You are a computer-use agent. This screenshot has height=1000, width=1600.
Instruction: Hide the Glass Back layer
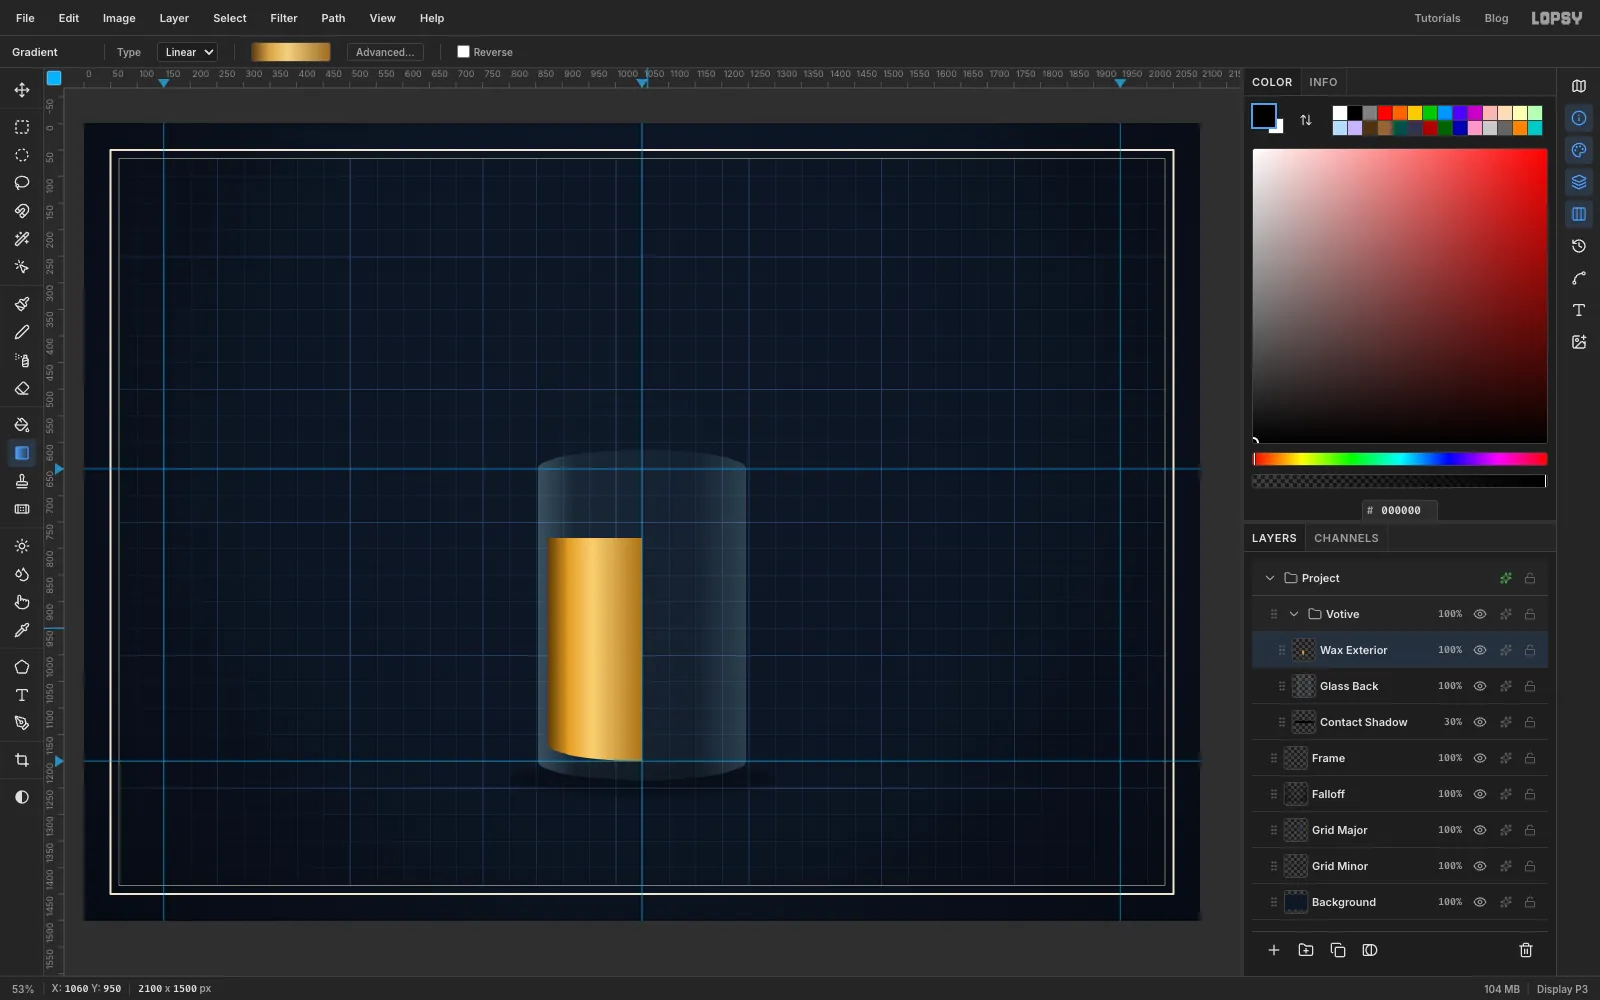click(1480, 686)
